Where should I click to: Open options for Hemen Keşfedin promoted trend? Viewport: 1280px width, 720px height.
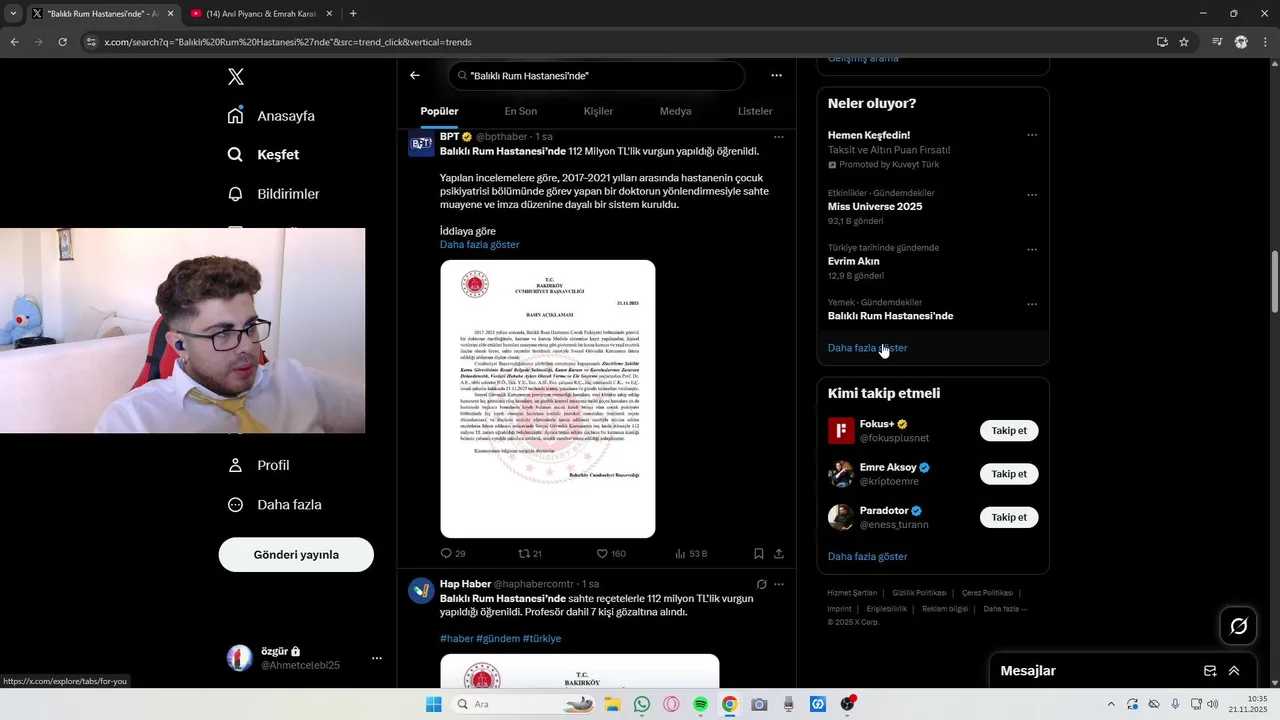[1032, 136]
